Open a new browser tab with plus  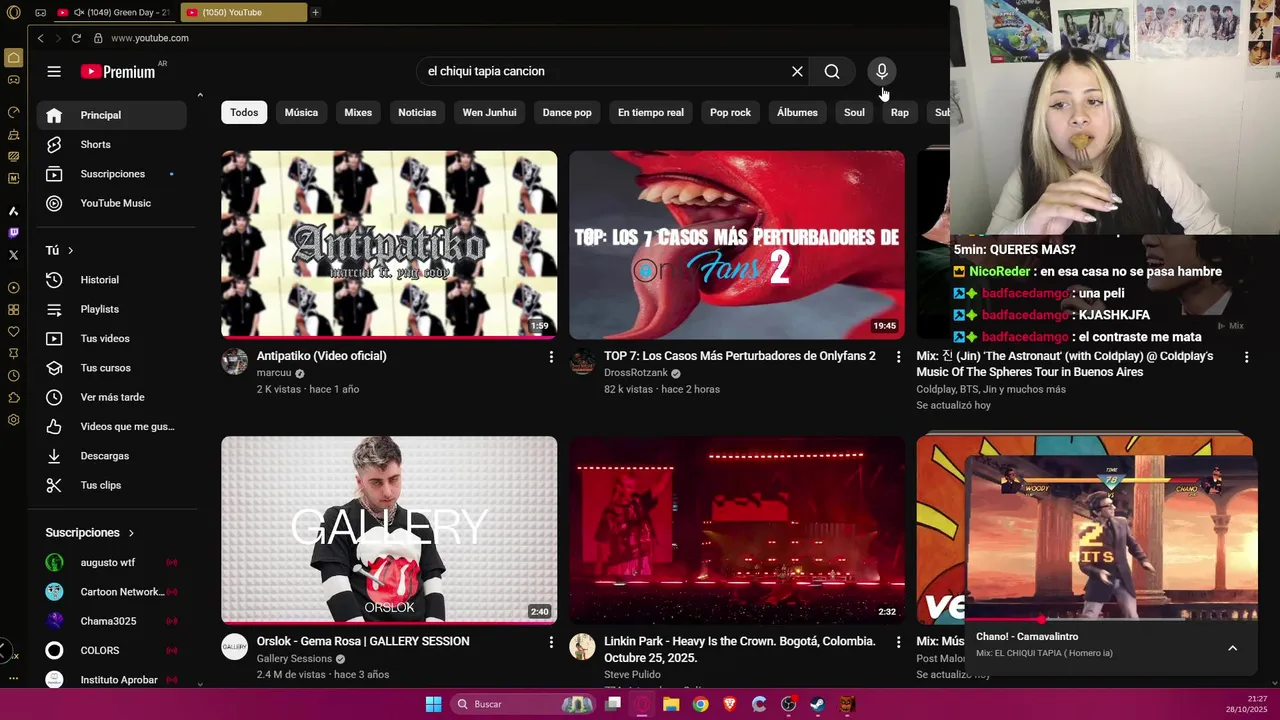[315, 12]
